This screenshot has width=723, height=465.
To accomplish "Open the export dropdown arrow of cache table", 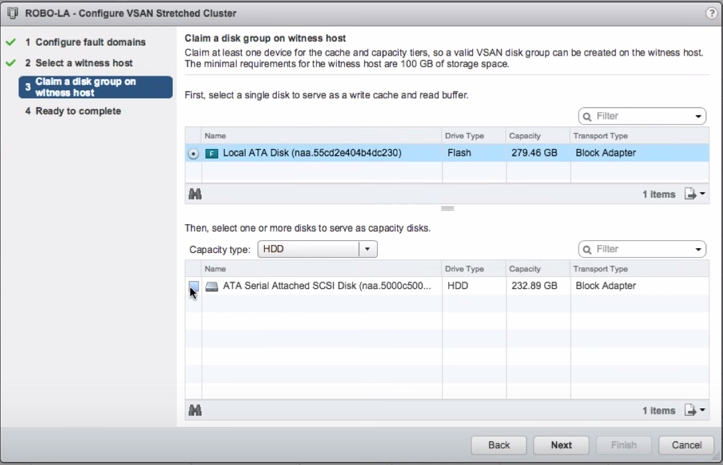I will (702, 194).
